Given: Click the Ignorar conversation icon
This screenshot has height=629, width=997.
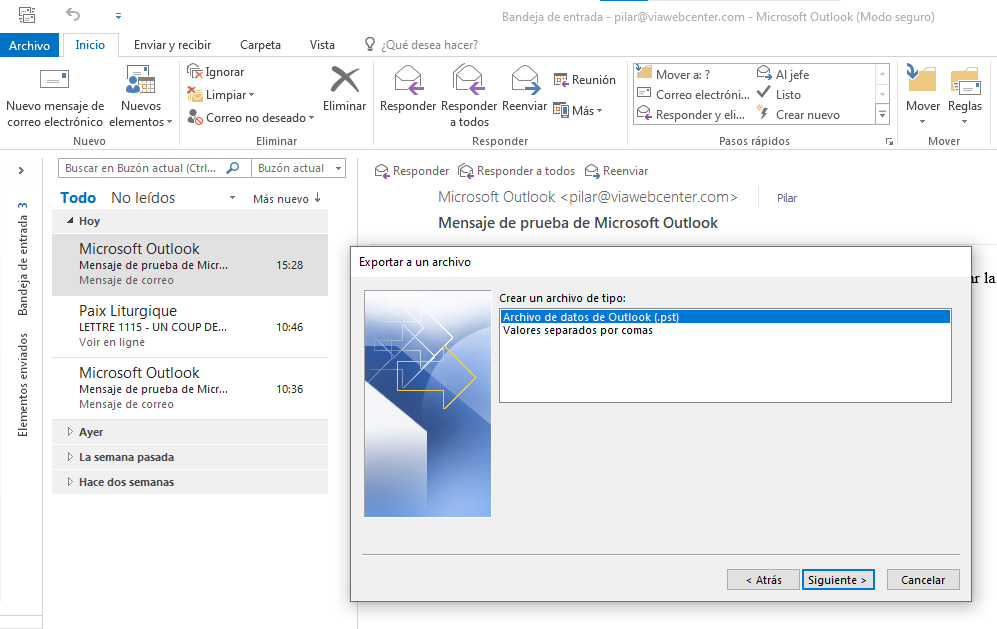Looking at the screenshot, I should 195,71.
